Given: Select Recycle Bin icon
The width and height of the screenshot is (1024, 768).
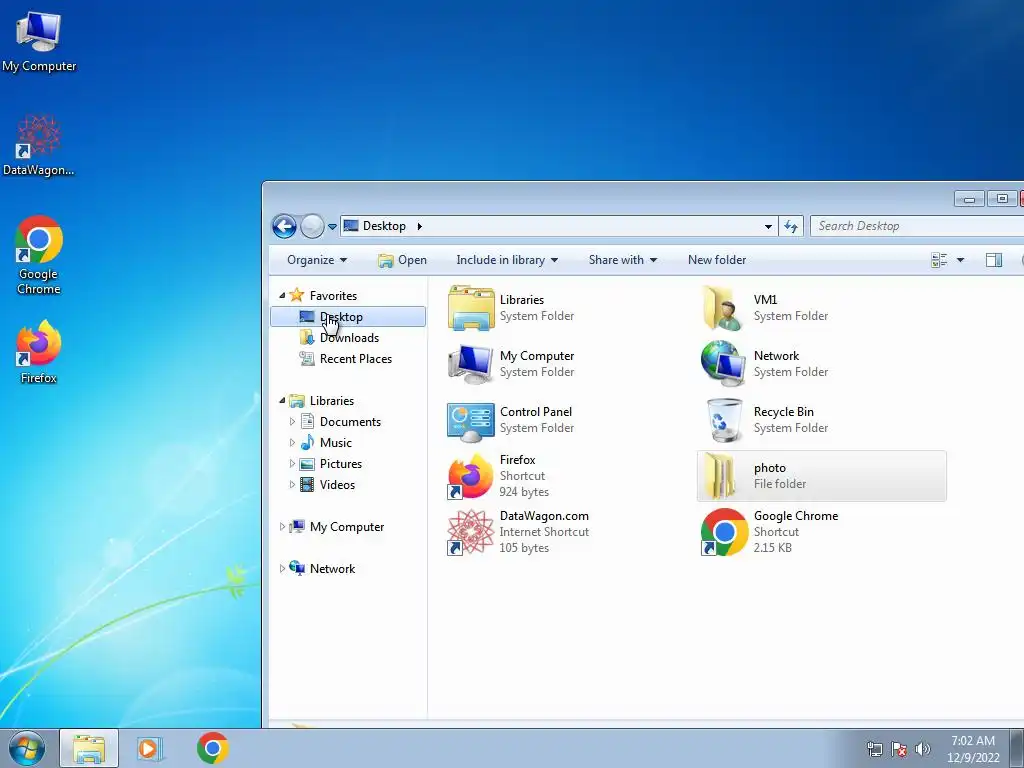Looking at the screenshot, I should 724,420.
